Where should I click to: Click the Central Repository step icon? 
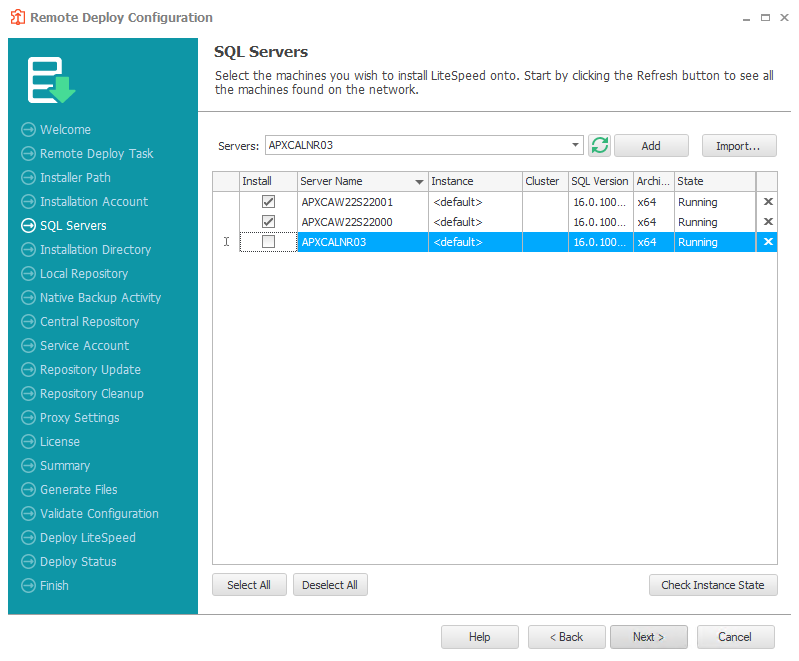pyautogui.click(x=29, y=322)
